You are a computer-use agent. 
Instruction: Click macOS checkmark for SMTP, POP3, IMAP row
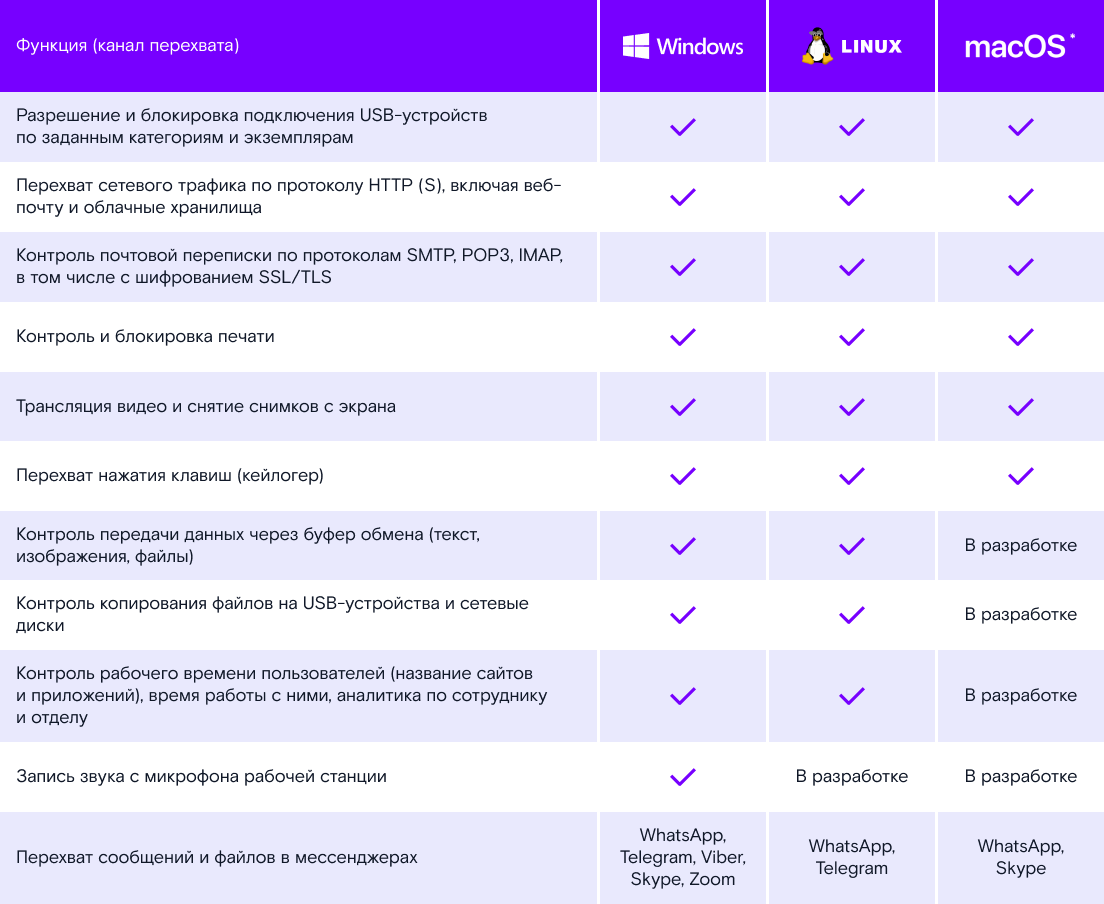coord(1020,266)
